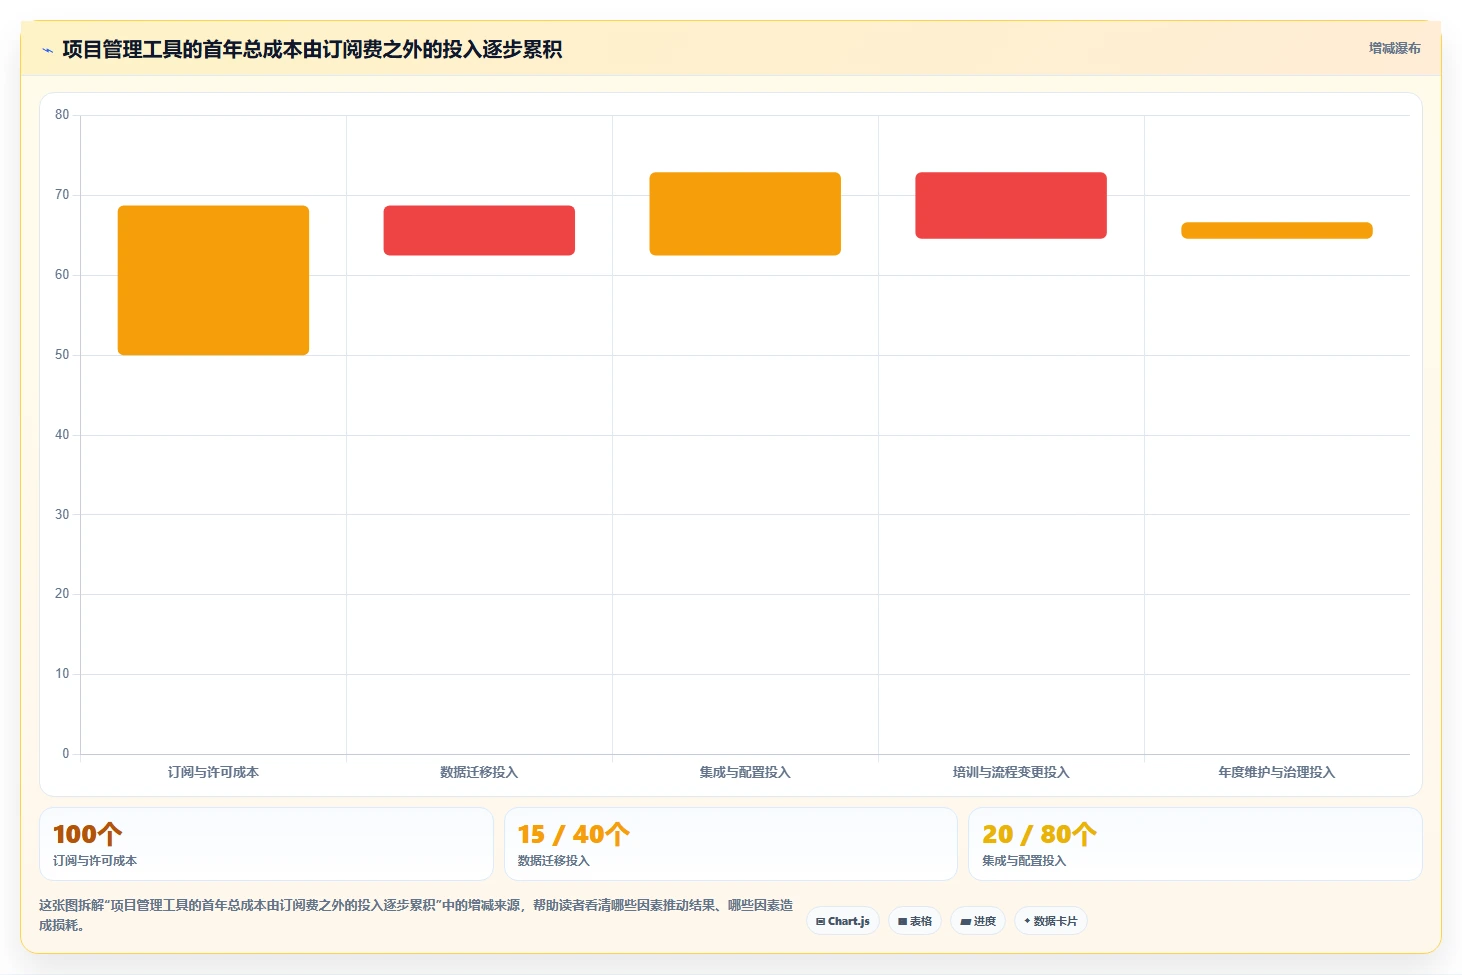Click the x-axis label 数据迁移投入
Image resolution: width=1462 pixels, height=975 pixels.
[479, 772]
